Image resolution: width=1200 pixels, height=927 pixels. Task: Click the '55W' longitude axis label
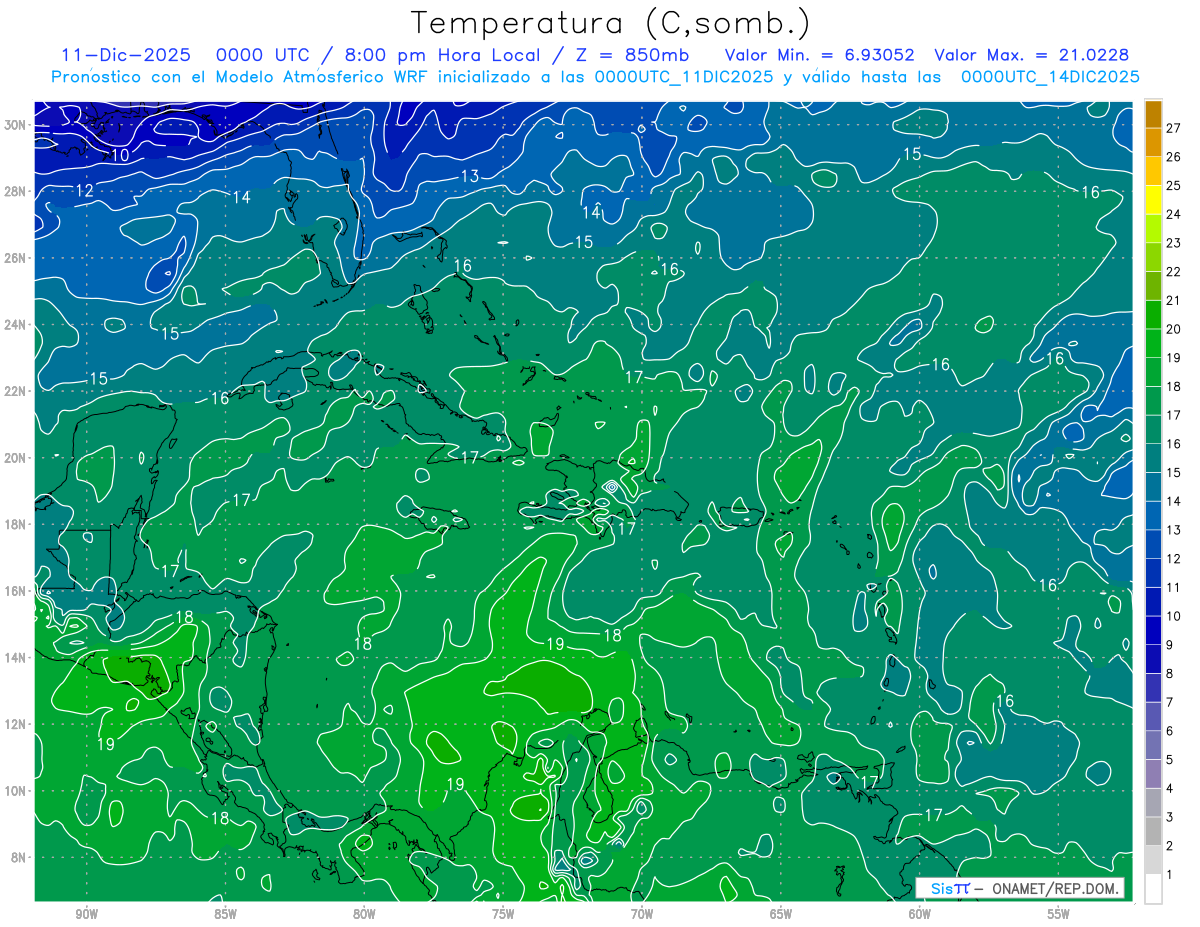1059,914
